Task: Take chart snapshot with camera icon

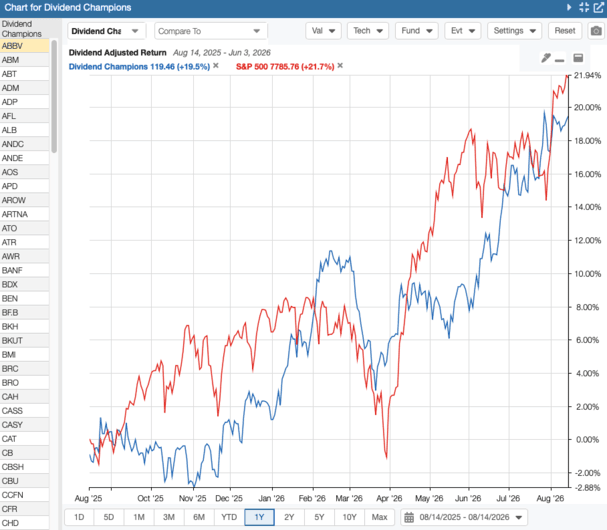Action: pyautogui.click(x=596, y=31)
